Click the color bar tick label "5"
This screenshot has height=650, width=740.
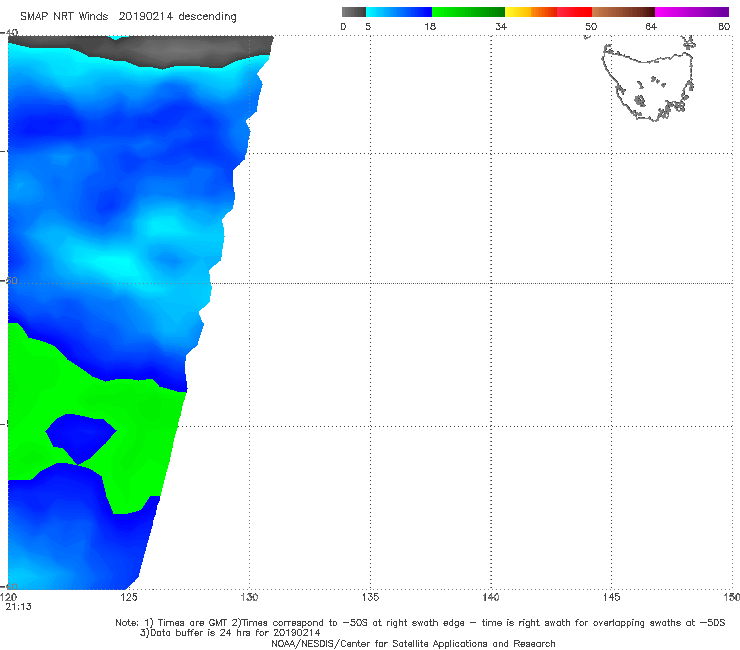(368, 26)
